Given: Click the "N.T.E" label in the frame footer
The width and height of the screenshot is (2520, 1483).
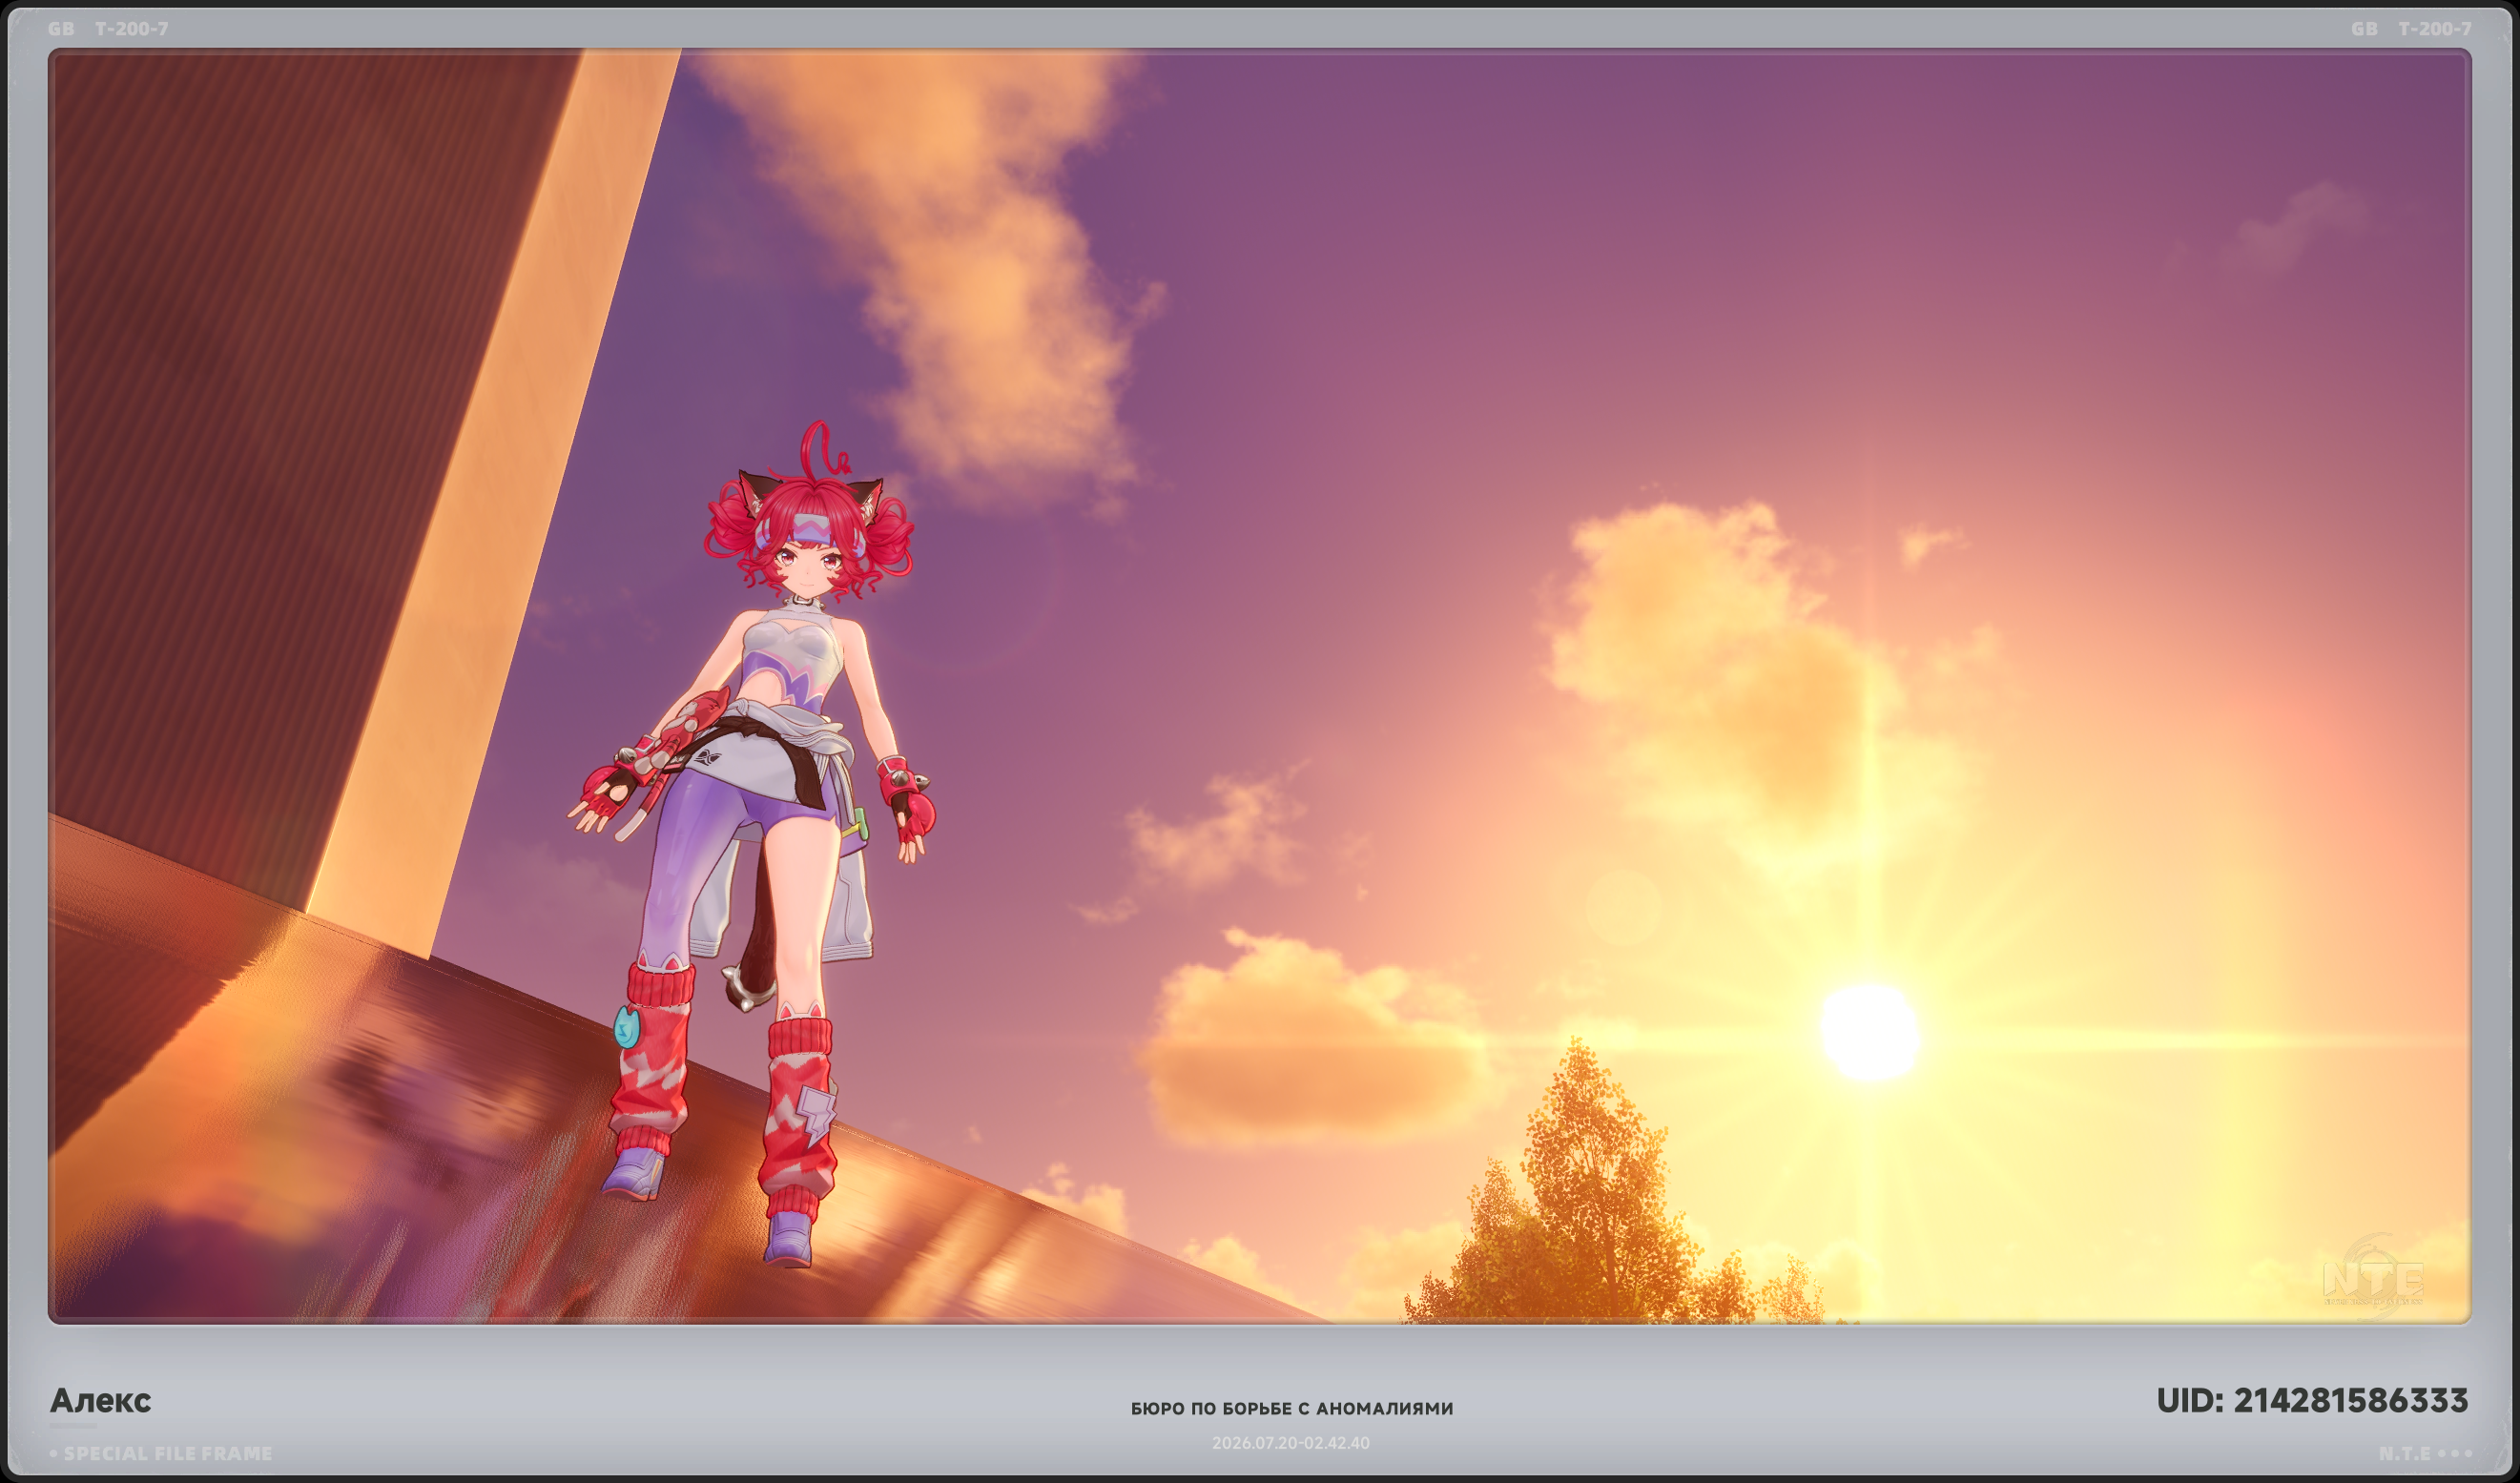Looking at the screenshot, I should pos(2404,1454).
